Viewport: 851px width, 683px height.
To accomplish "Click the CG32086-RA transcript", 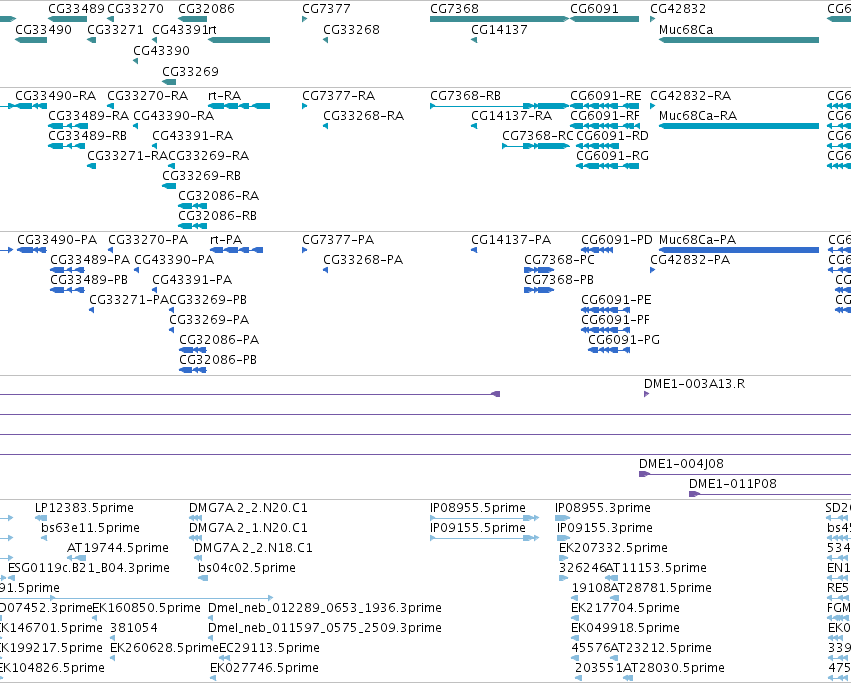I will click(192, 206).
